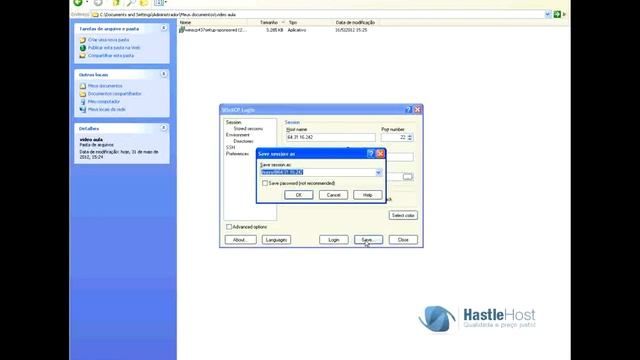This screenshot has width=640, height=360.
Task: Open the address bar dropdown arrow
Action: click(548, 14)
